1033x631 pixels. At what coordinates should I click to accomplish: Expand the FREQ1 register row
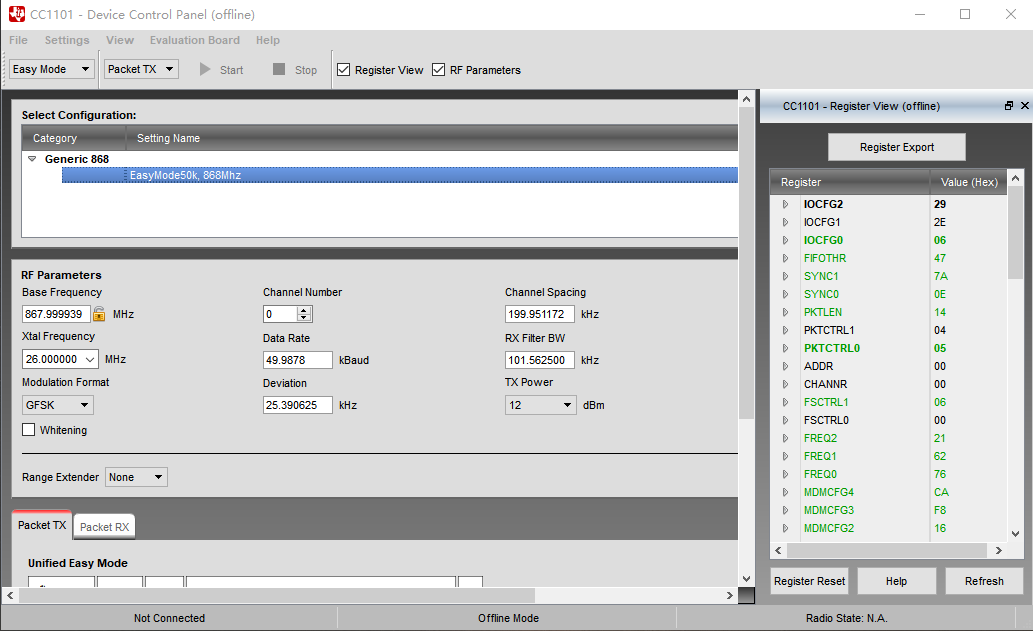(785, 456)
